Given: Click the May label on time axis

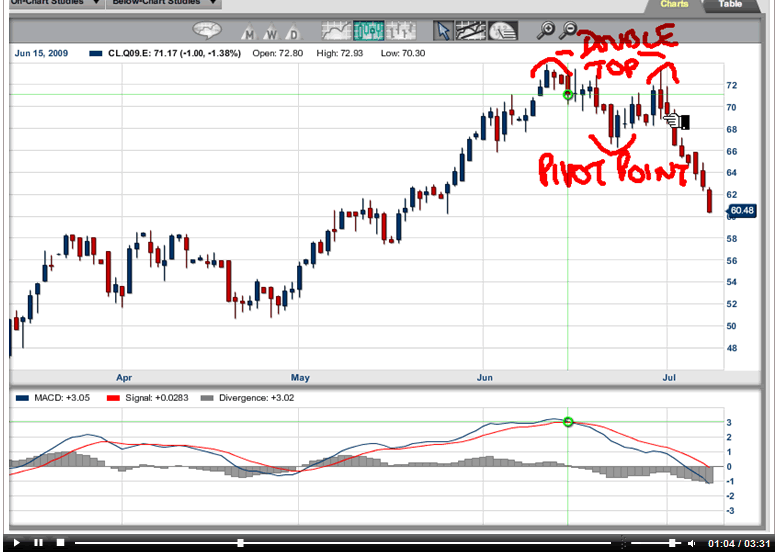Looking at the screenshot, I should click(300, 378).
